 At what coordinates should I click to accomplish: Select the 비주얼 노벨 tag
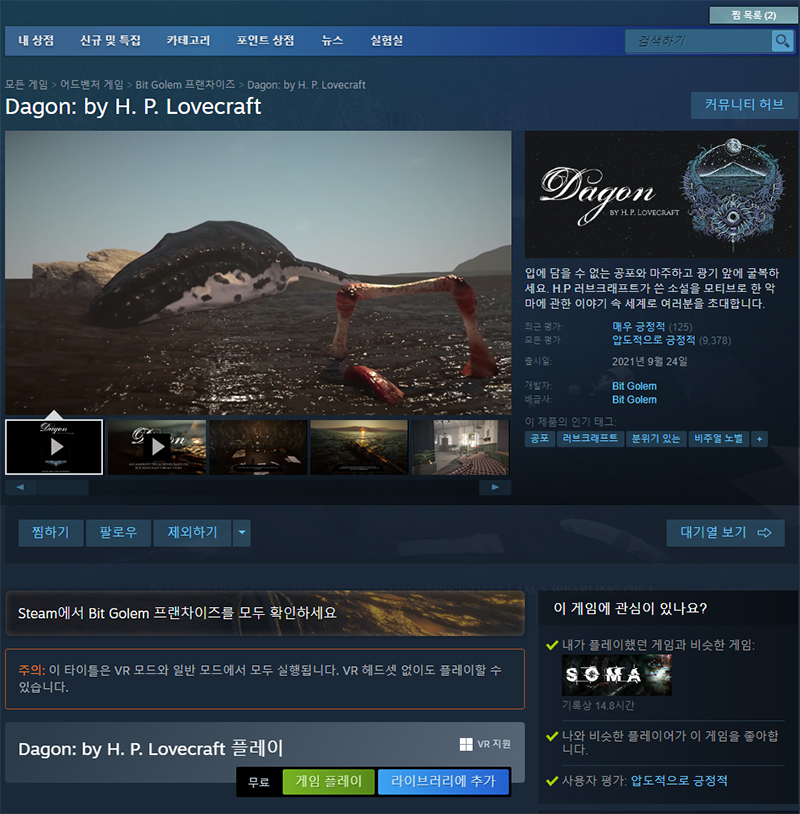(x=718, y=439)
